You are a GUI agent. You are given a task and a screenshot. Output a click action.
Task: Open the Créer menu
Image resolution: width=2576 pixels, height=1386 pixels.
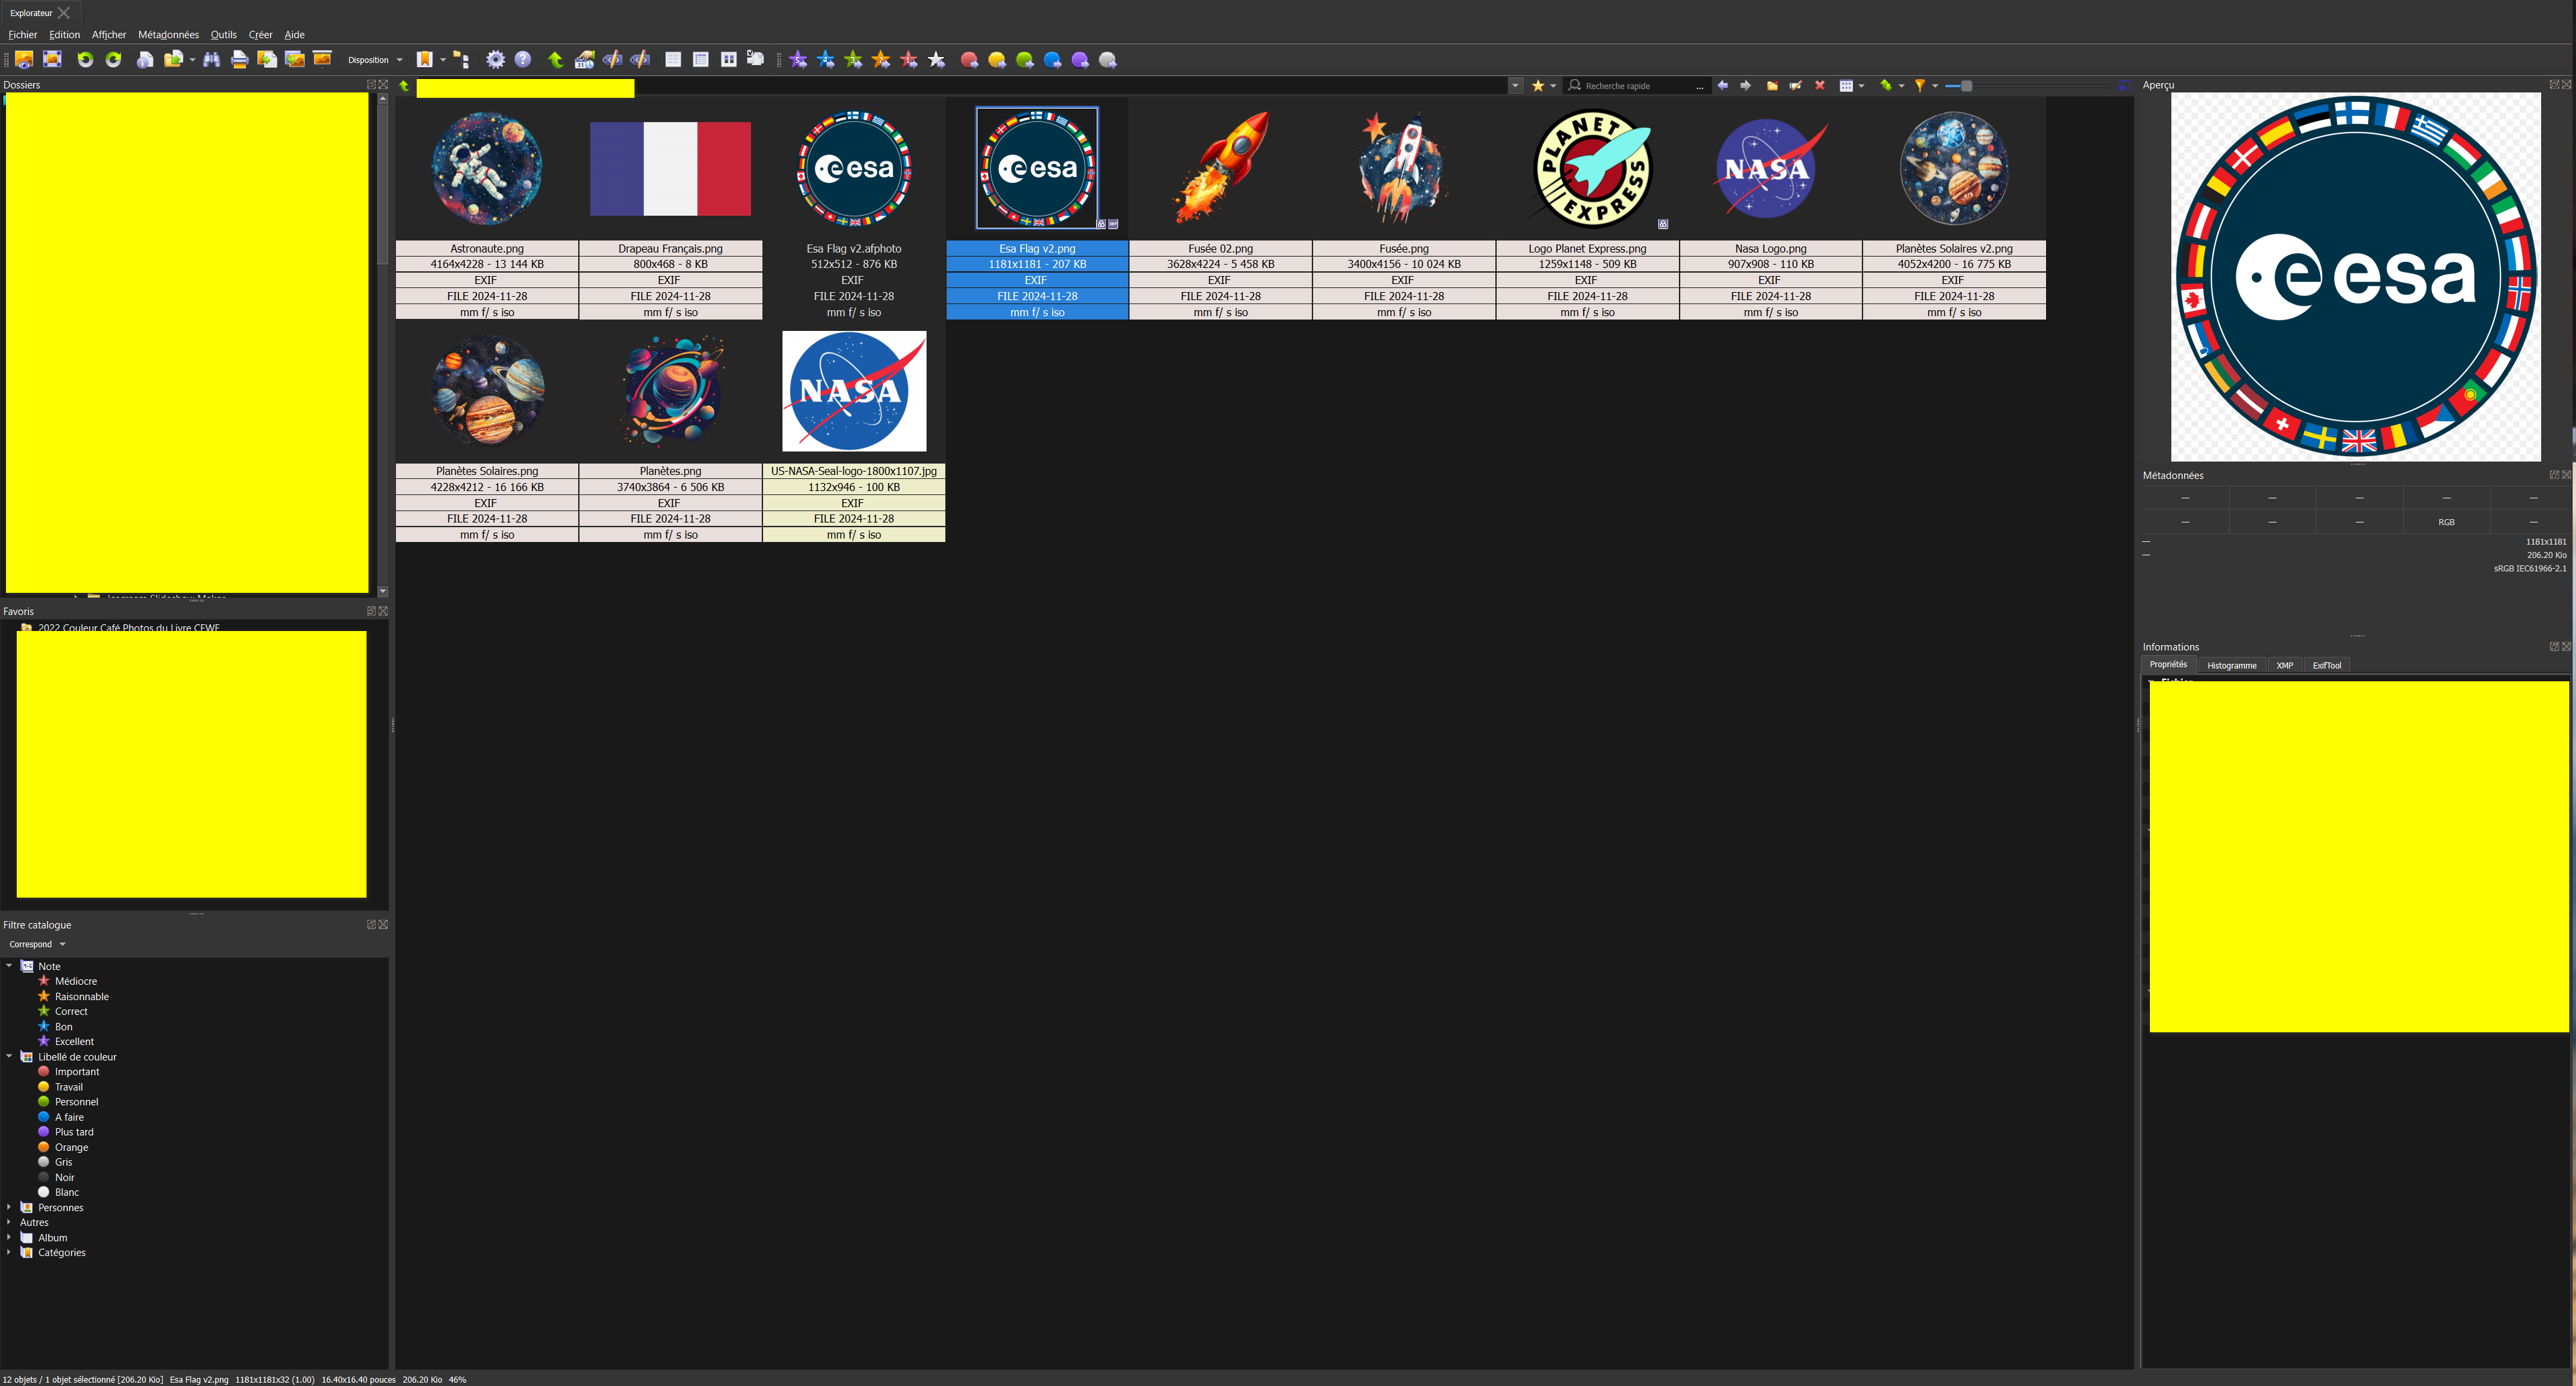[260, 35]
